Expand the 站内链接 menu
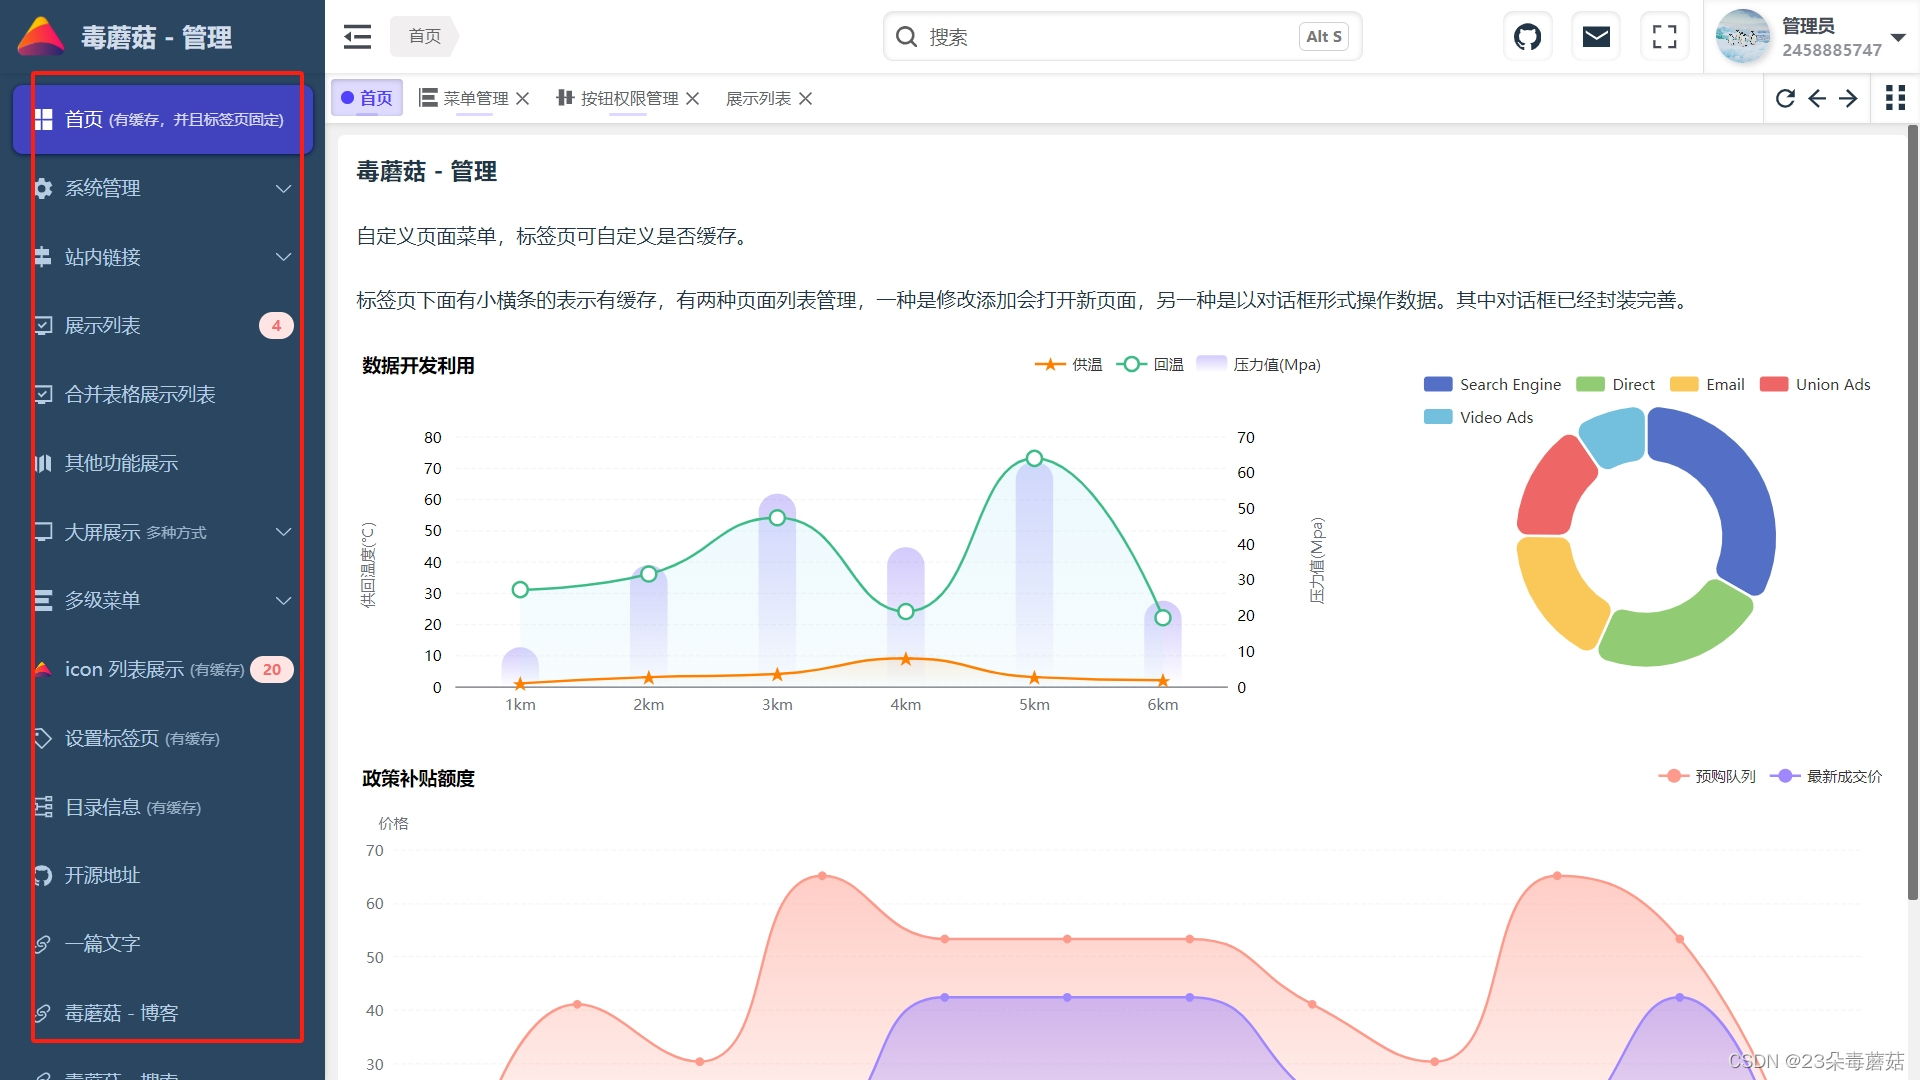This screenshot has height=1080, width=1920. [160, 256]
